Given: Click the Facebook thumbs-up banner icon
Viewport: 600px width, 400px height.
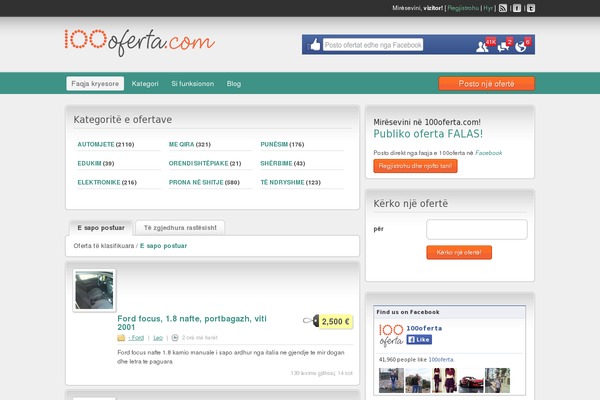Looking at the screenshot, I should click(x=314, y=45).
